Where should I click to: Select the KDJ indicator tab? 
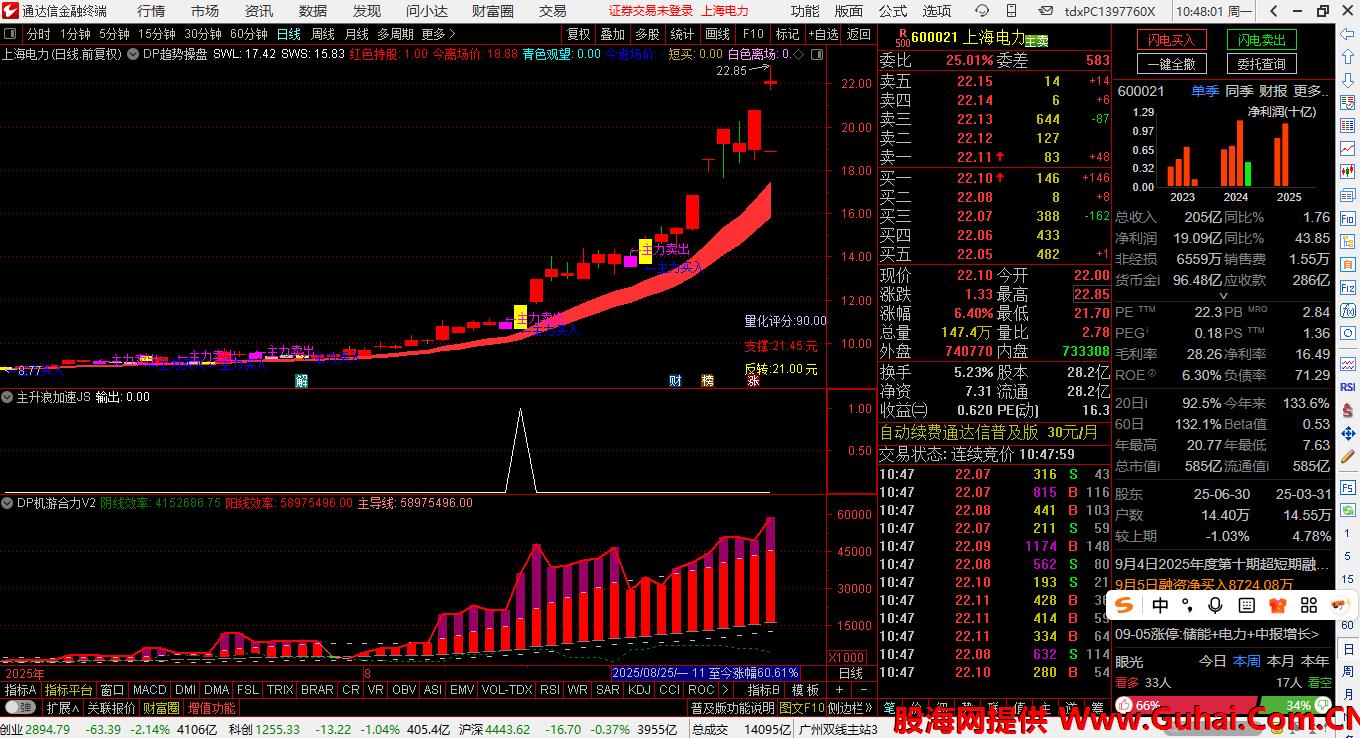(639, 690)
